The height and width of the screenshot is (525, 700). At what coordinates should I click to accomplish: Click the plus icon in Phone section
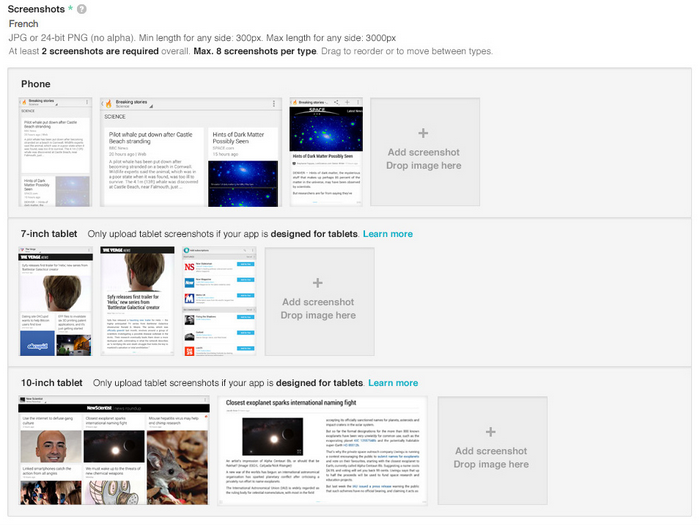coord(423,133)
